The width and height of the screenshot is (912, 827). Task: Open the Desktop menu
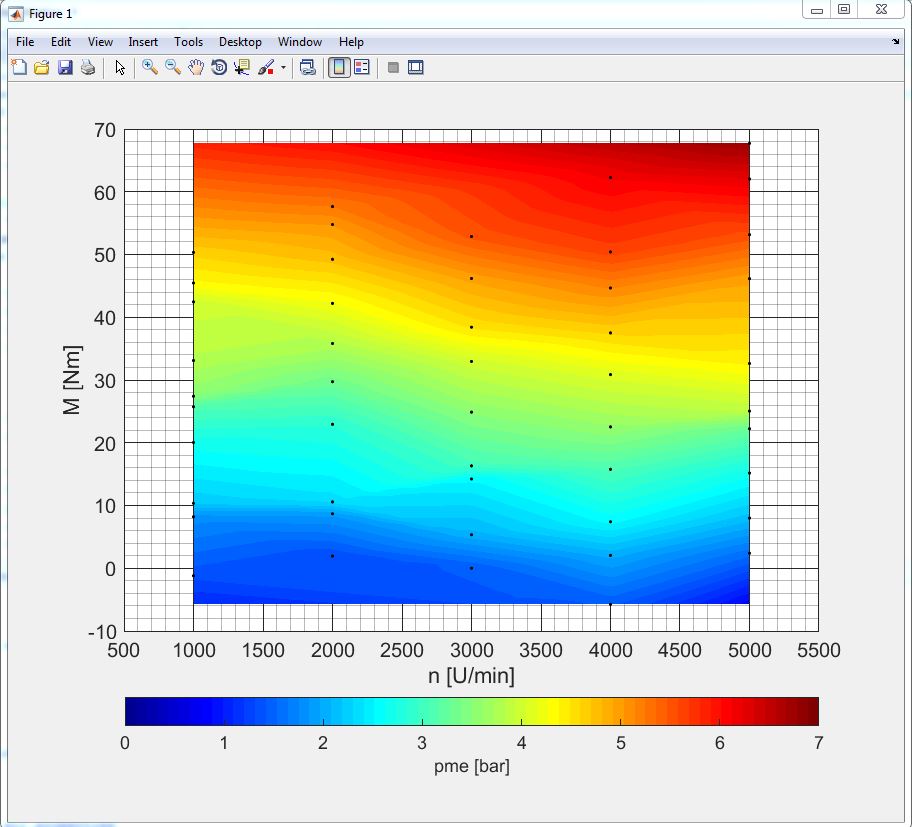click(x=240, y=42)
